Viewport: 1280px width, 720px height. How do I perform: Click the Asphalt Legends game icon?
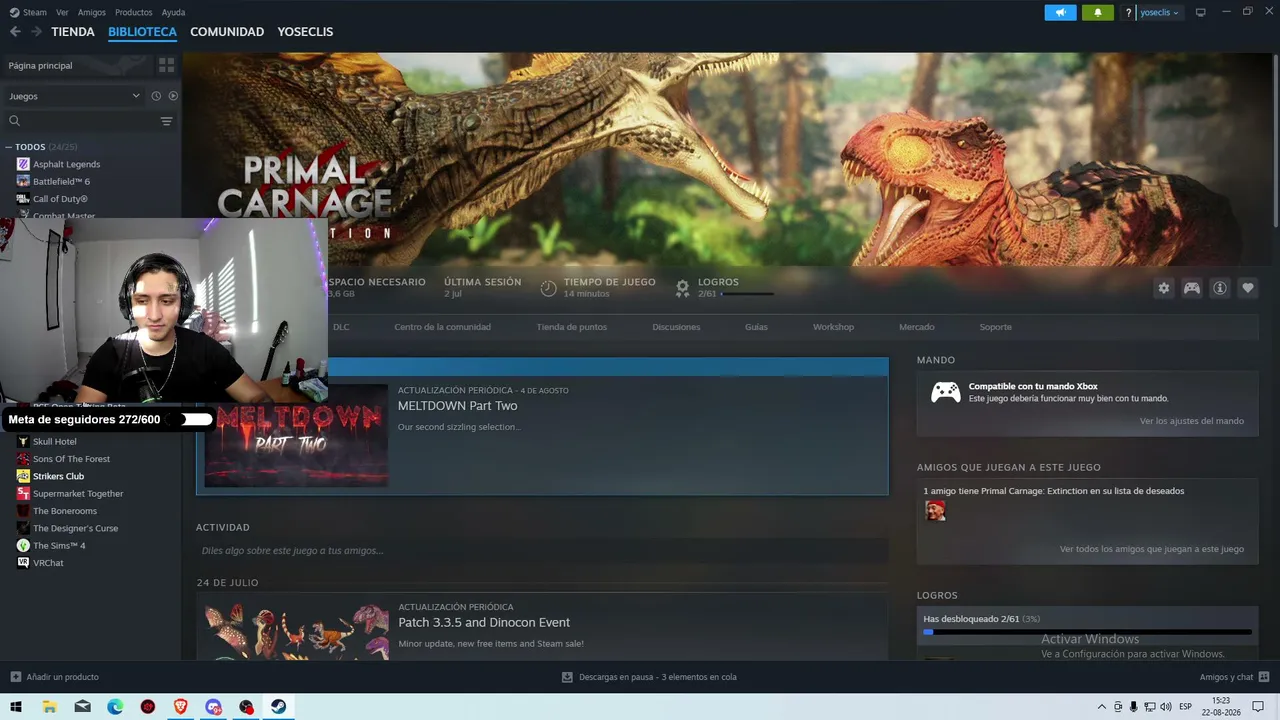click(x=23, y=164)
